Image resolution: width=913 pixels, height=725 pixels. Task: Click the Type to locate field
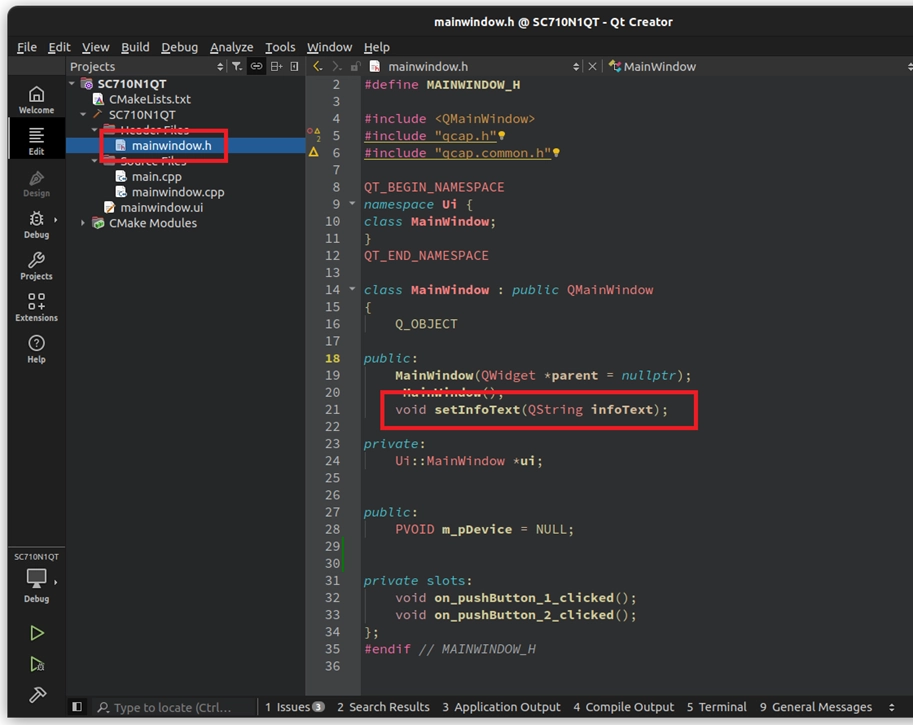(173, 707)
